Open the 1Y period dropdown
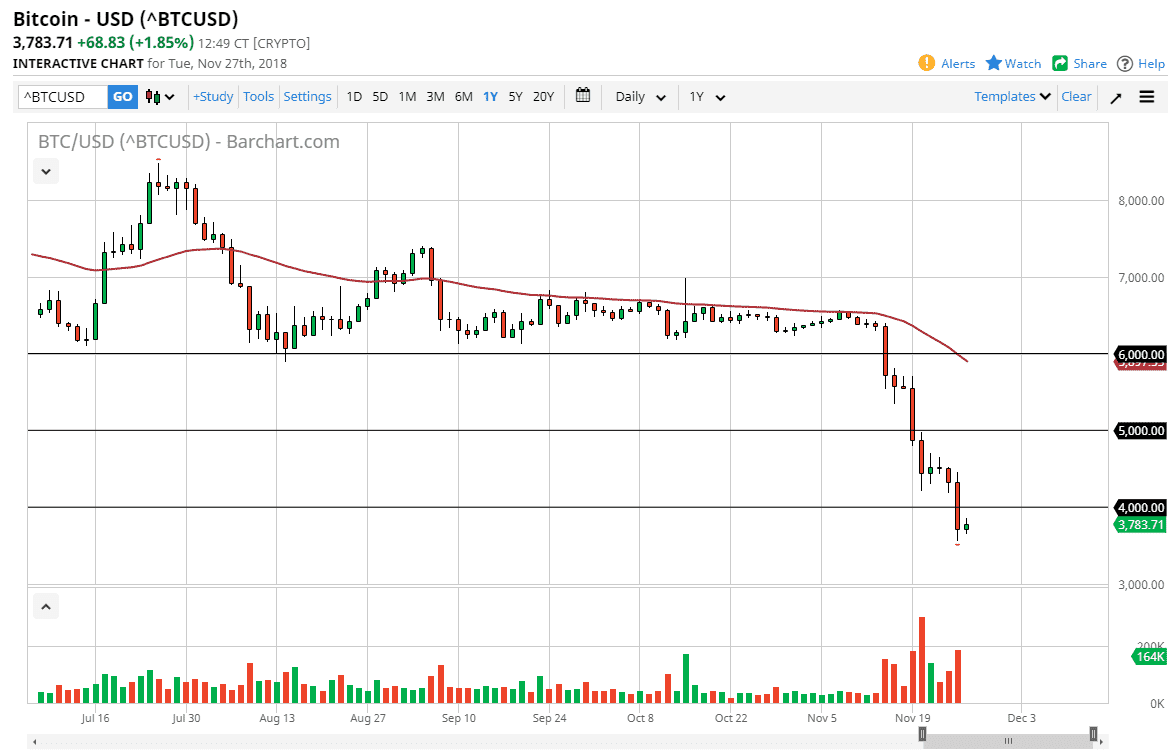This screenshot has height=751, width=1176. [x=706, y=97]
